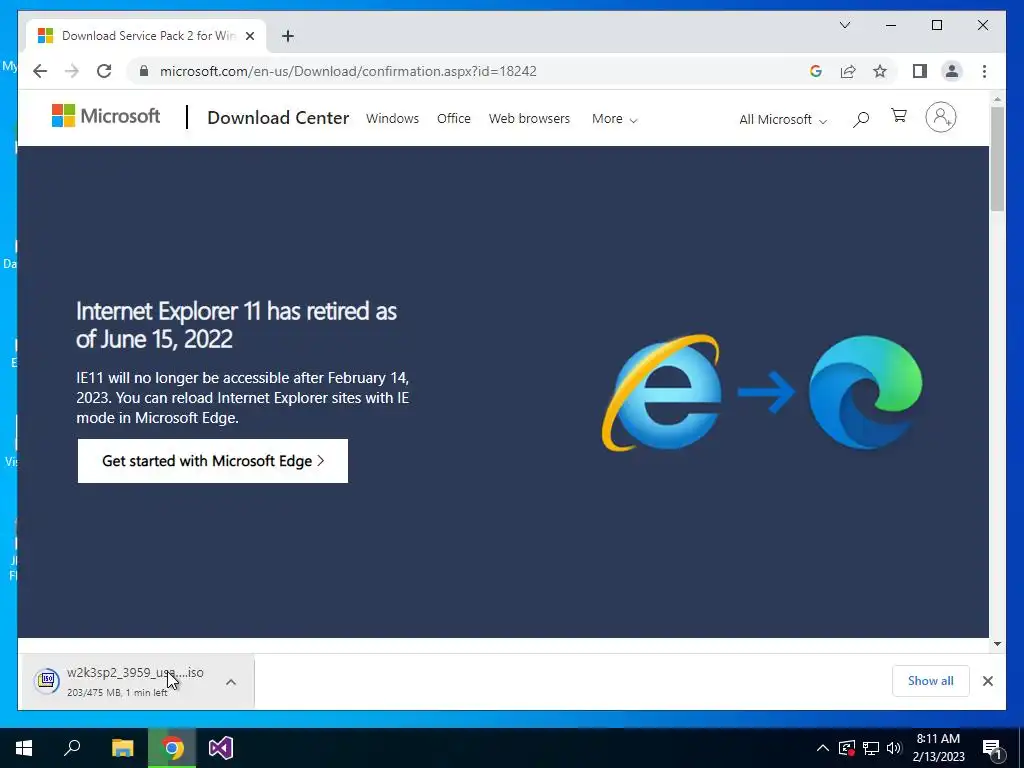Expand the All Microsoft dropdown
1024x768 pixels.
[x=783, y=120]
